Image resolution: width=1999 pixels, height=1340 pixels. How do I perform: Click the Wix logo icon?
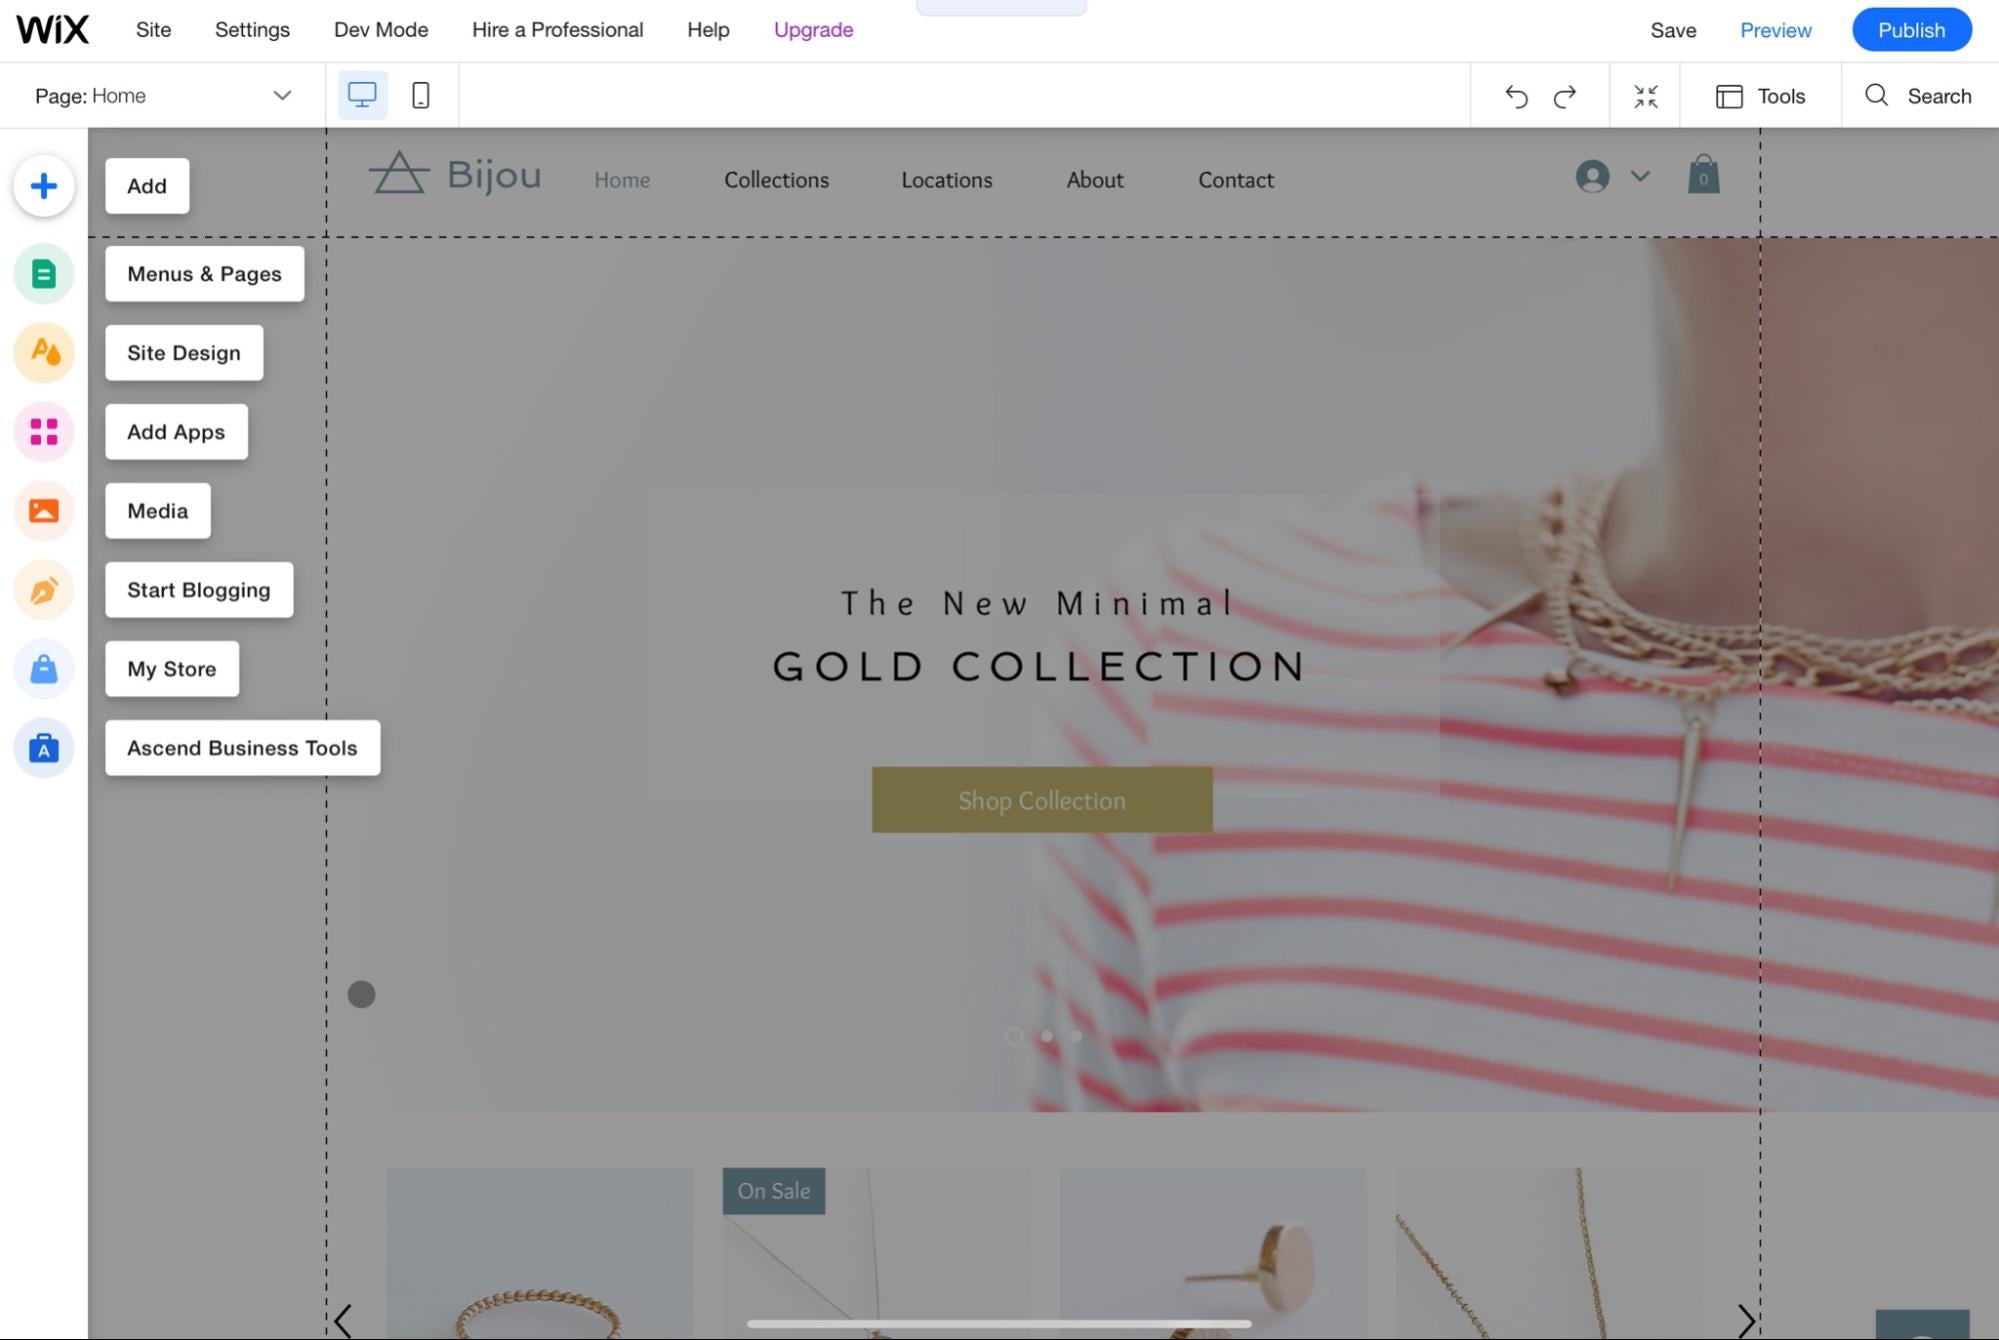coord(54,28)
